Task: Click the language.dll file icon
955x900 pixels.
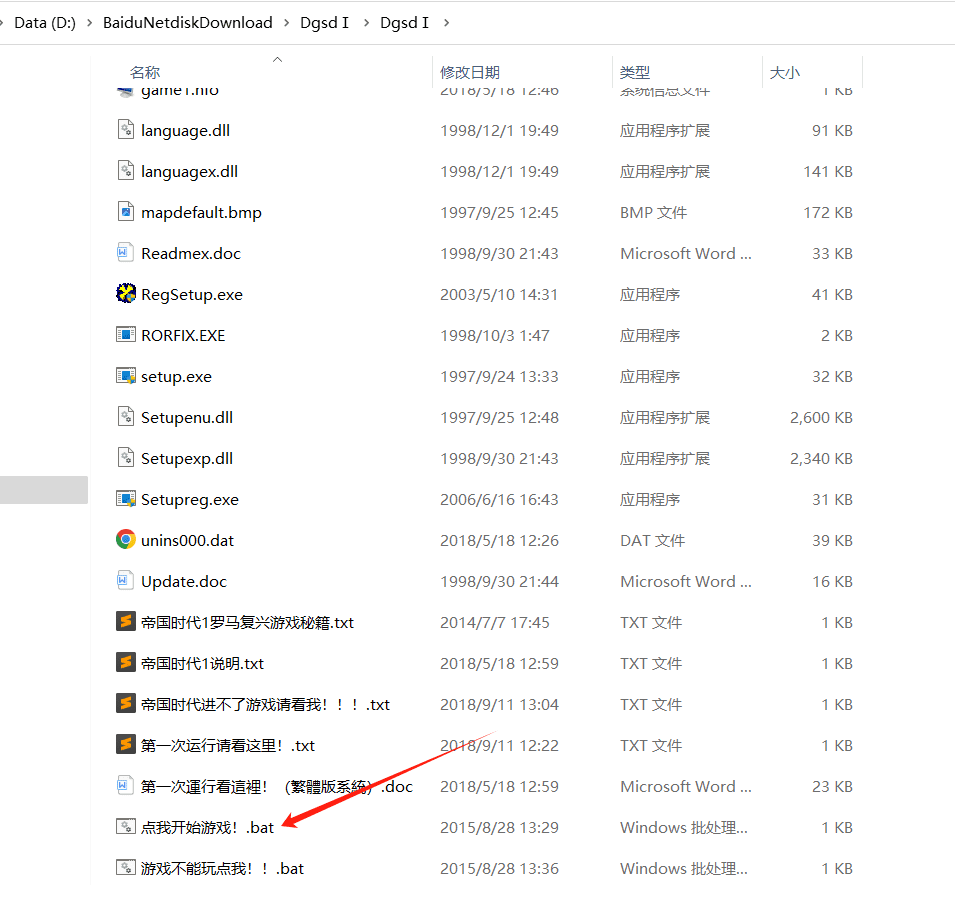Action: (x=125, y=130)
